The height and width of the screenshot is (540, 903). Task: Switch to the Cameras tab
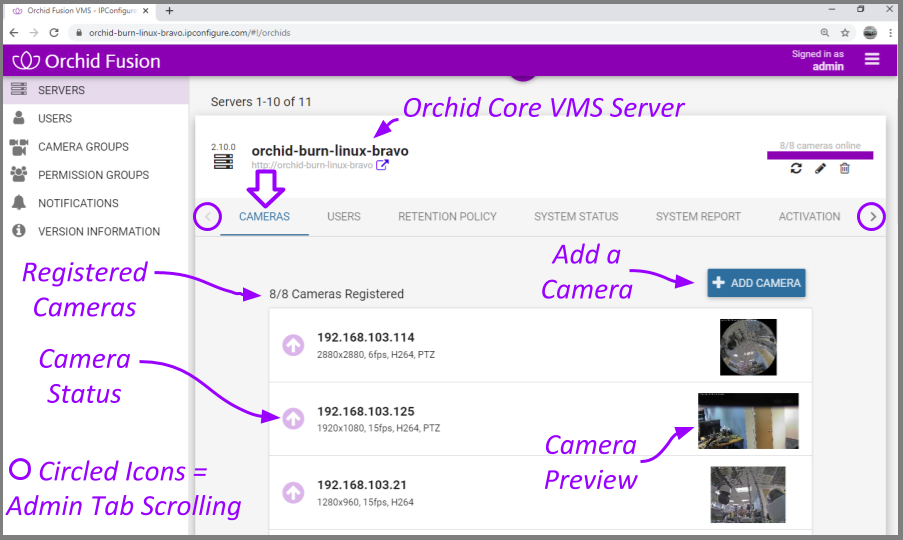click(x=264, y=216)
